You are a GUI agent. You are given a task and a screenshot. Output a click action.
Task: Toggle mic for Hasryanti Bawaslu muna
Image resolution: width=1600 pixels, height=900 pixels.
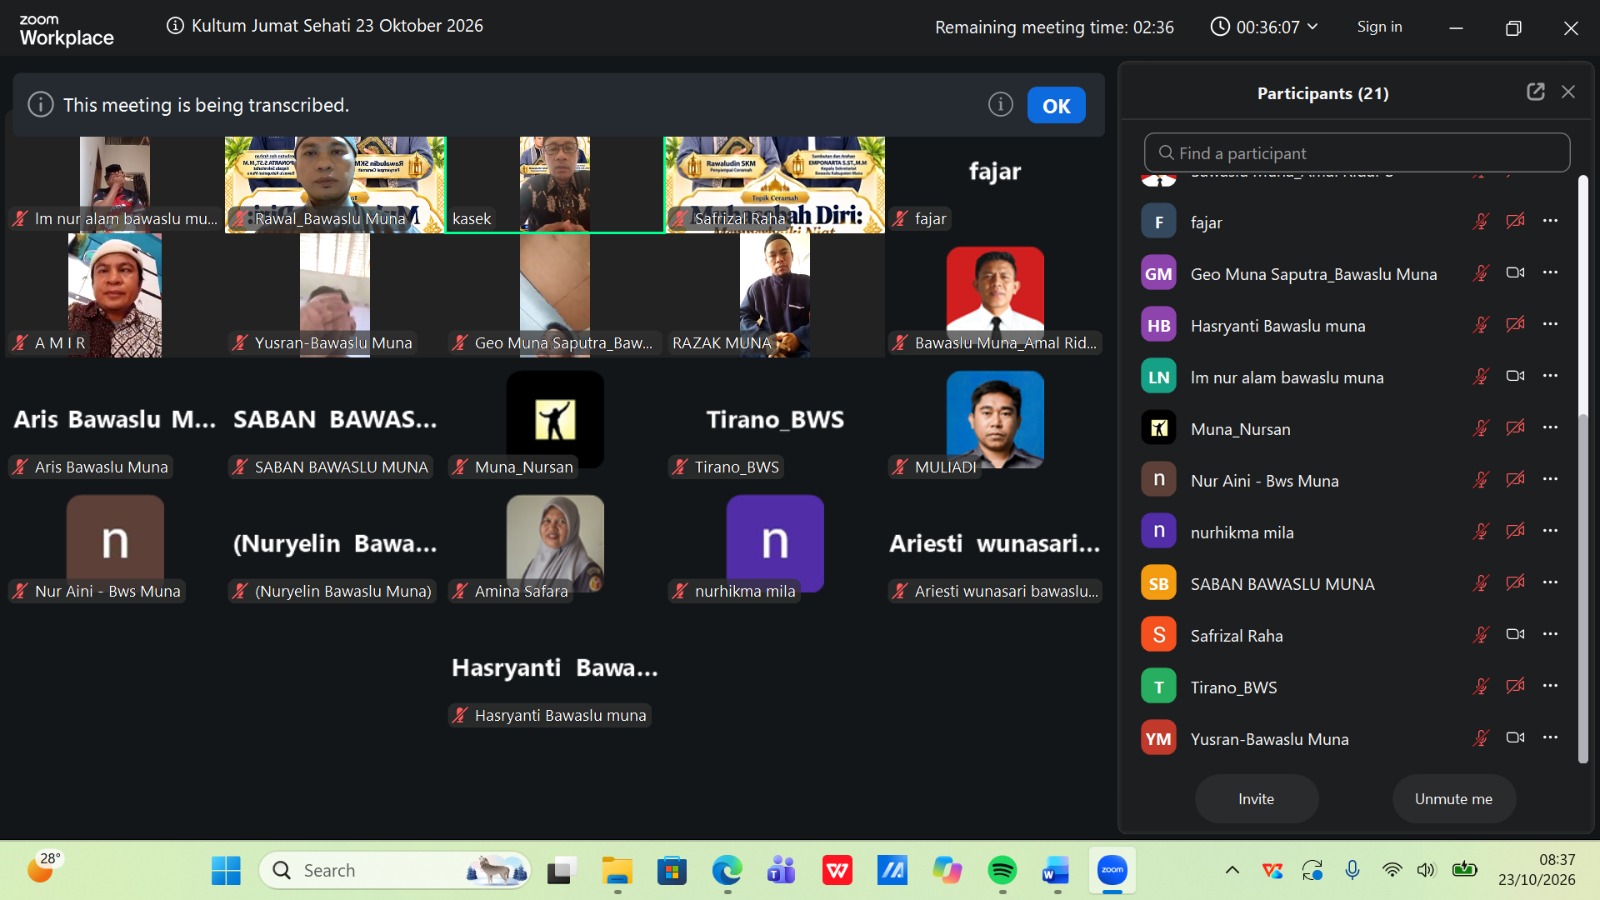click(1481, 325)
